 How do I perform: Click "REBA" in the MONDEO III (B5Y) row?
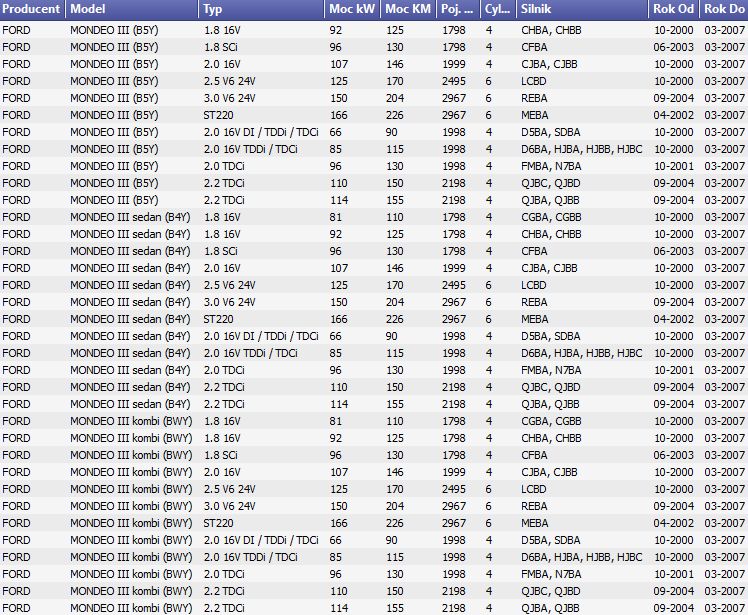tap(534, 98)
